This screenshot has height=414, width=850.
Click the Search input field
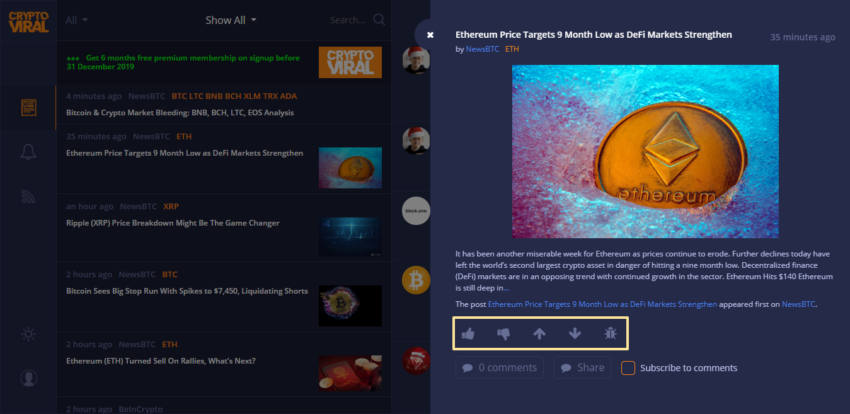(x=348, y=20)
